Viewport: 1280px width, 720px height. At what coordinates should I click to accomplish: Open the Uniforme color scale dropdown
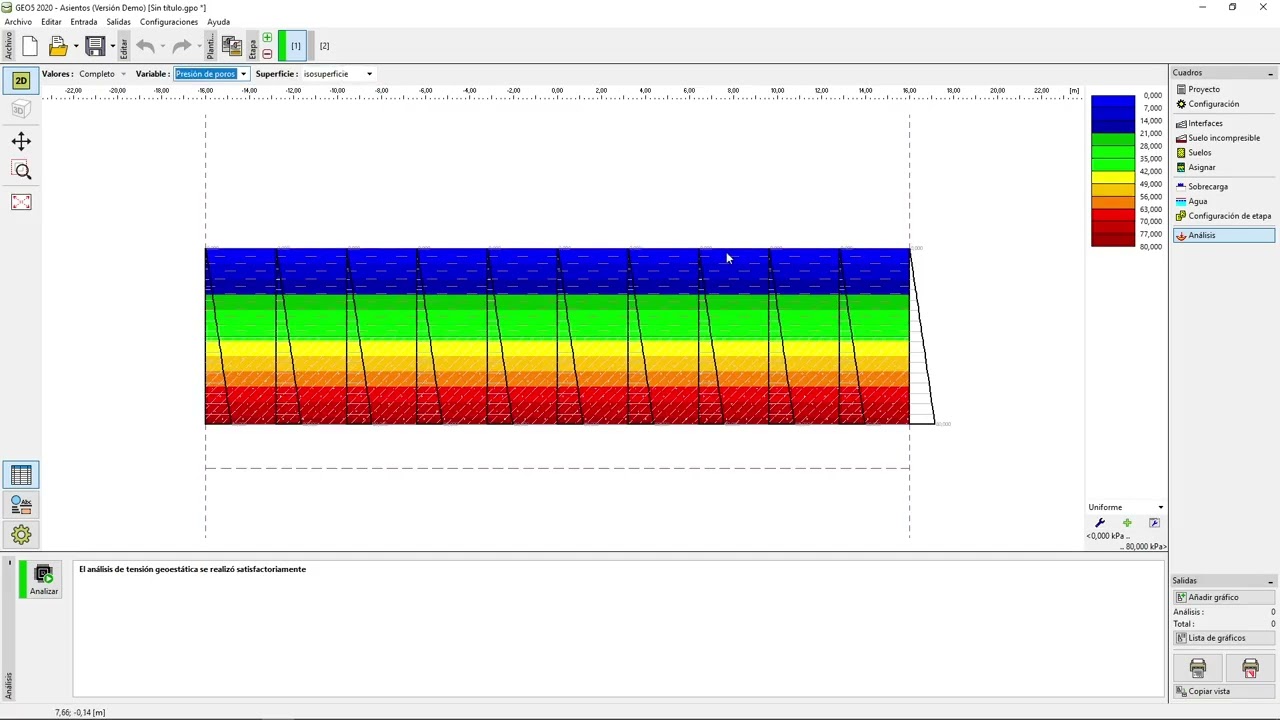click(x=1126, y=507)
